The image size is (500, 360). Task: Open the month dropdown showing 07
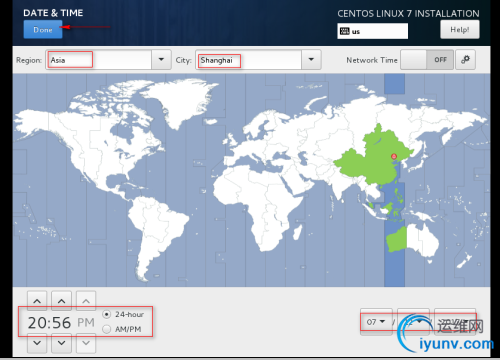coord(376,322)
